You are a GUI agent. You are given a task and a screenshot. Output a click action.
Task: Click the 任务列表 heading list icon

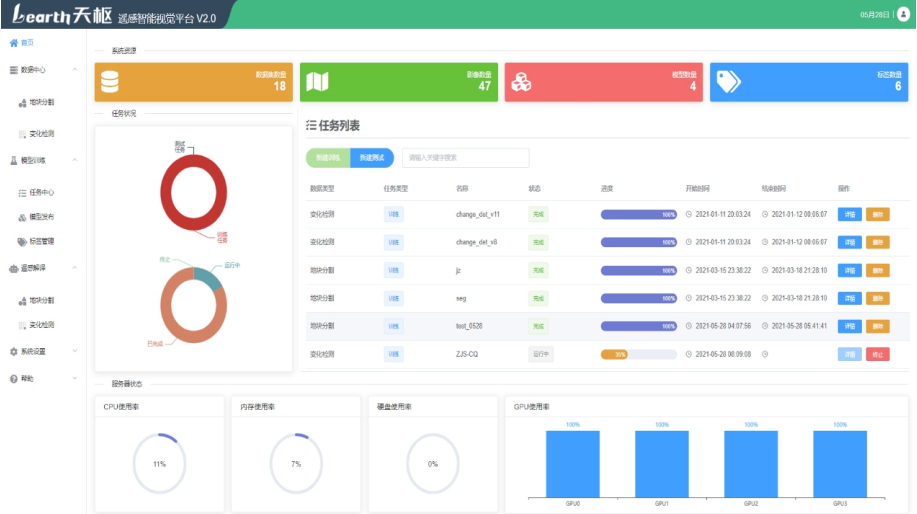click(x=311, y=125)
